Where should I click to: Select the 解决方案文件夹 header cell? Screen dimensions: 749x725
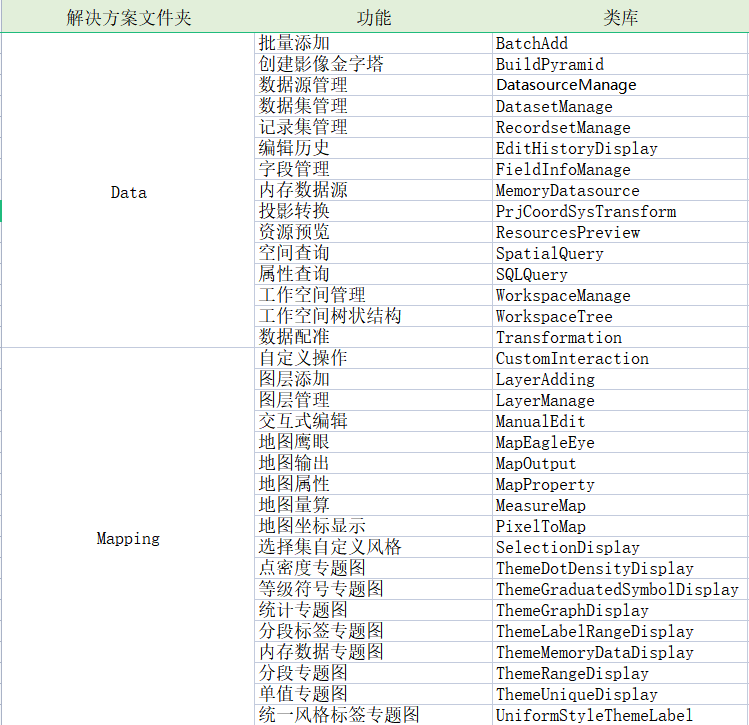[x=128, y=17]
